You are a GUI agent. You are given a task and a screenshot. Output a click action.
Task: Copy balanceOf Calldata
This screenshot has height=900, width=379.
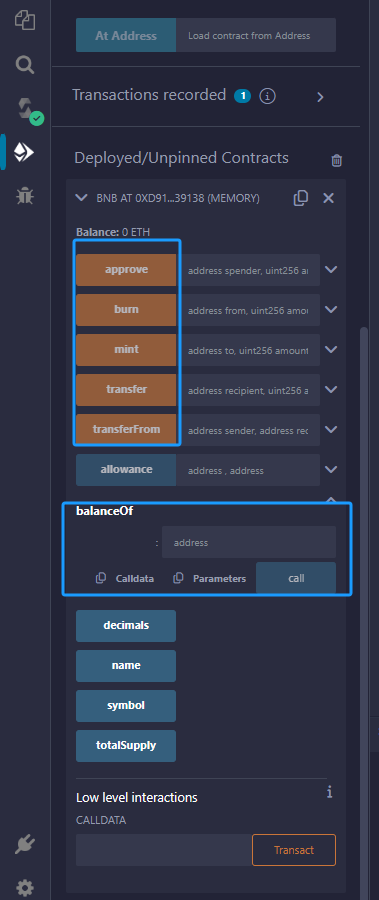[x=125, y=579]
